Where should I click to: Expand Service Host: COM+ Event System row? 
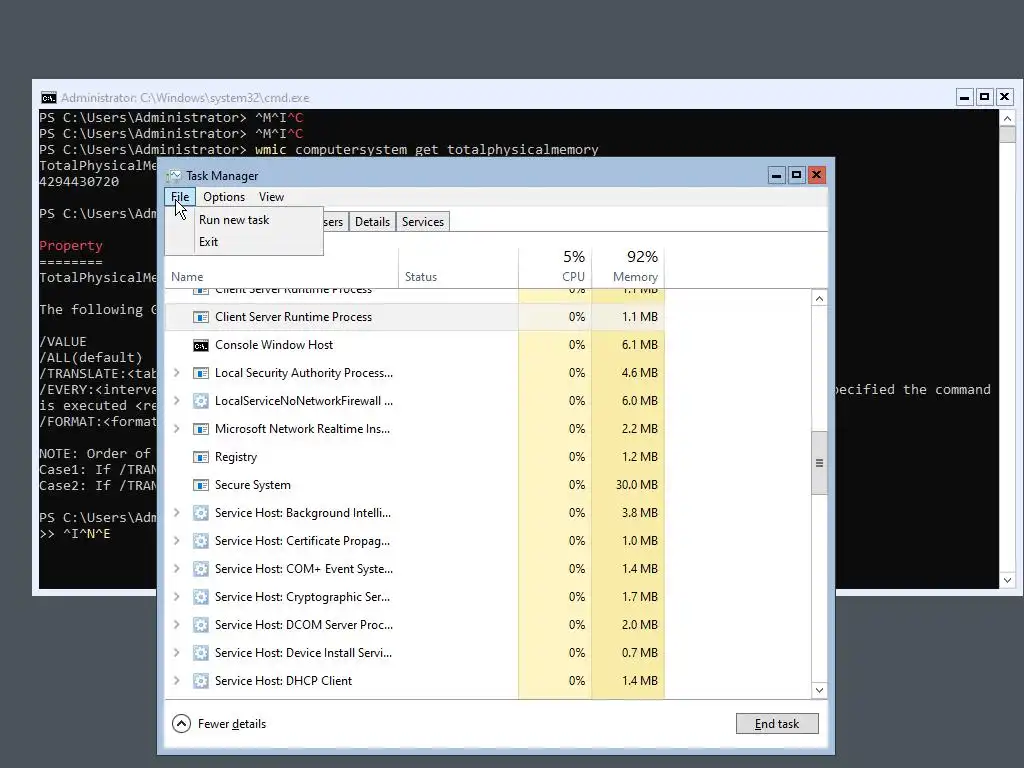click(176, 569)
